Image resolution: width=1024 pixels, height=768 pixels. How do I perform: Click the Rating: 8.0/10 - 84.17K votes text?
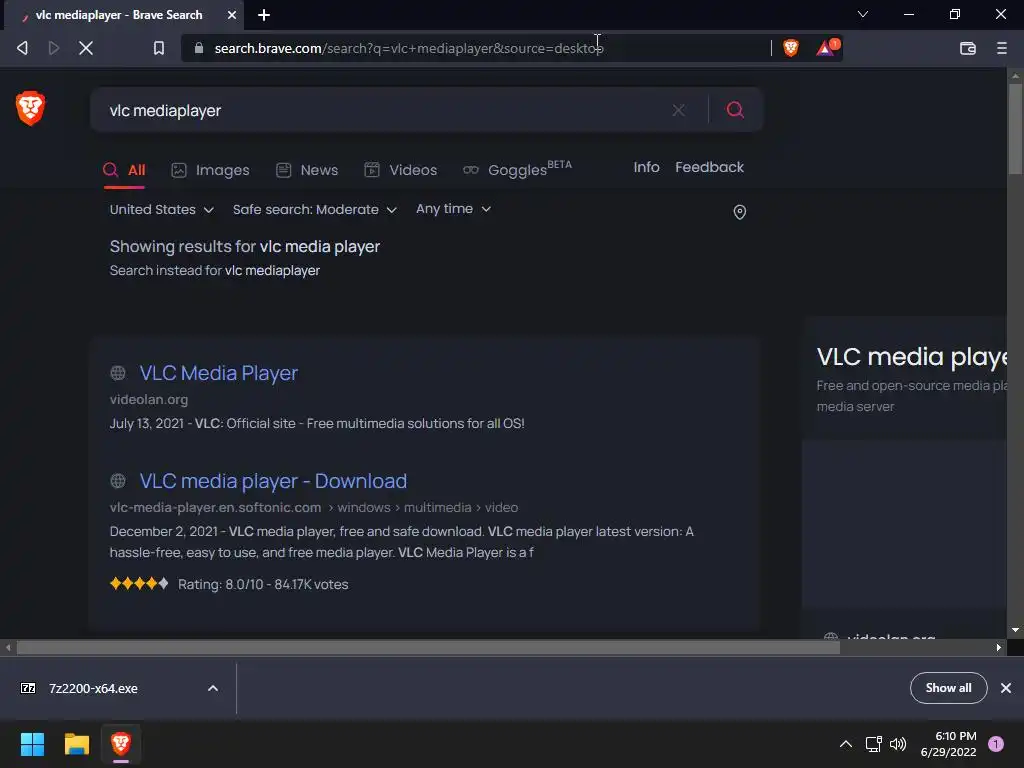click(263, 584)
